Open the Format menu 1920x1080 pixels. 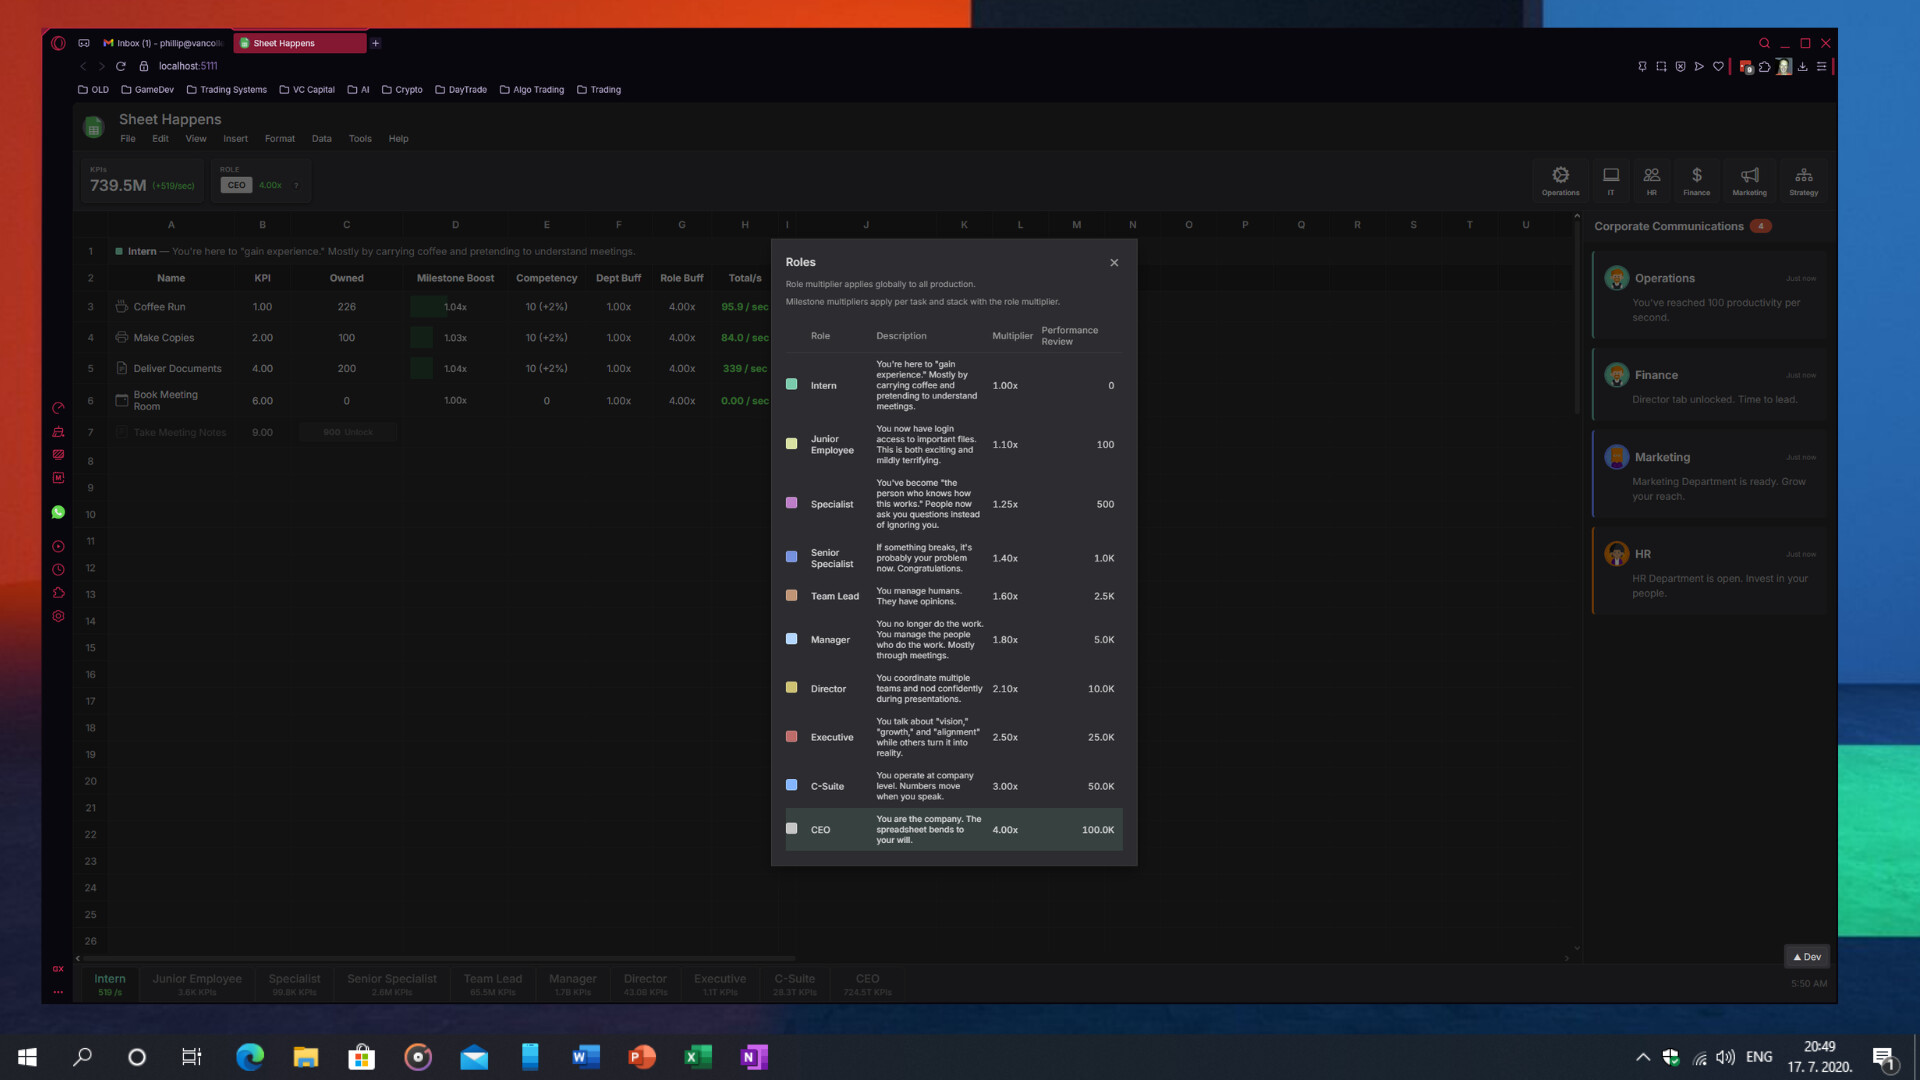280,139
